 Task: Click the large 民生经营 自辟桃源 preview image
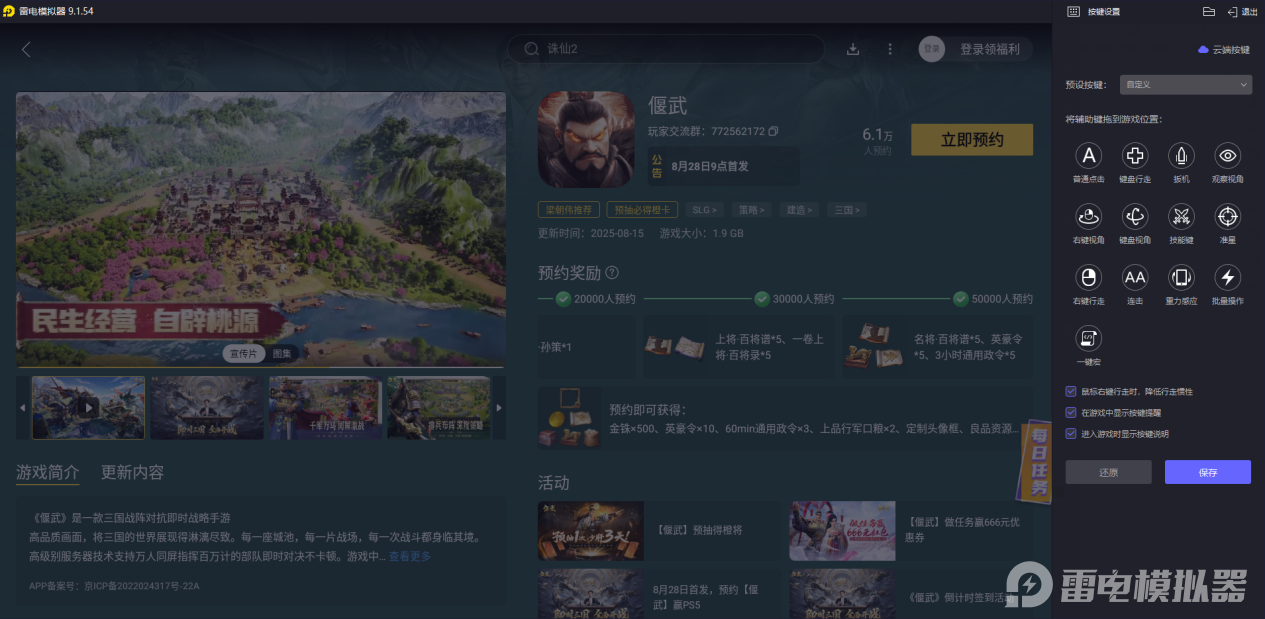pos(261,229)
